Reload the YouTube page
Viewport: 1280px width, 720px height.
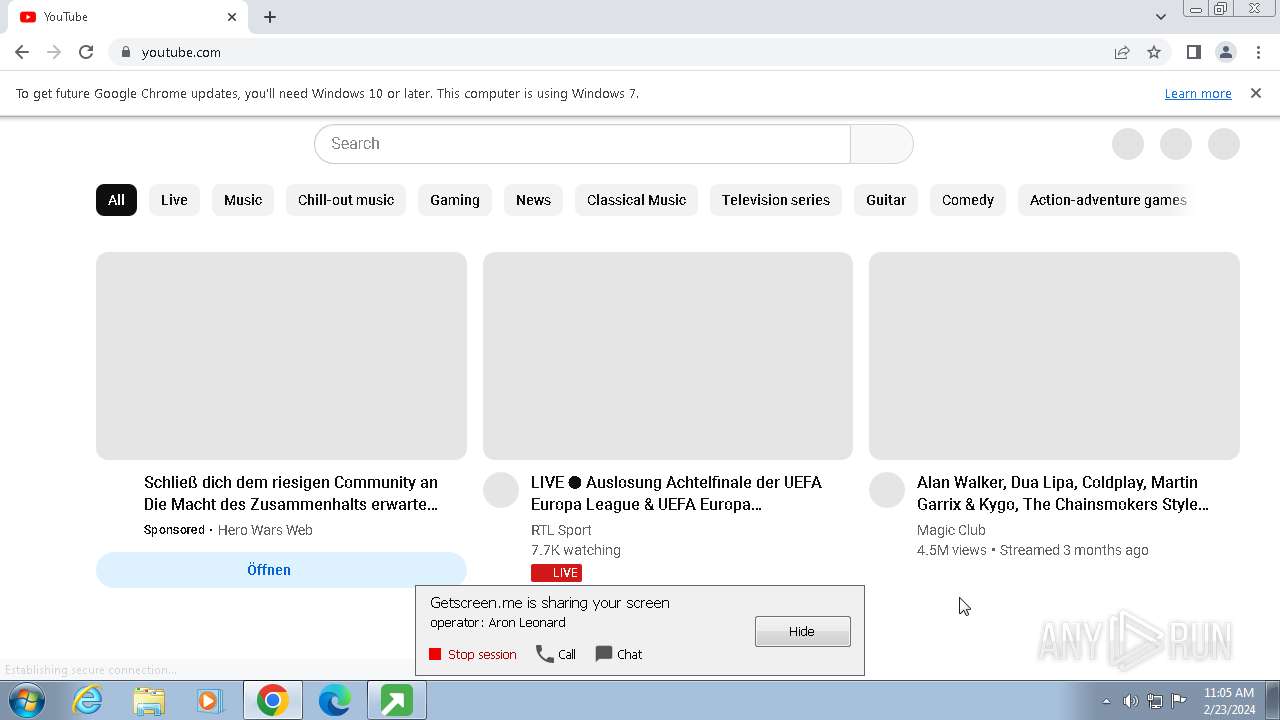[86, 52]
